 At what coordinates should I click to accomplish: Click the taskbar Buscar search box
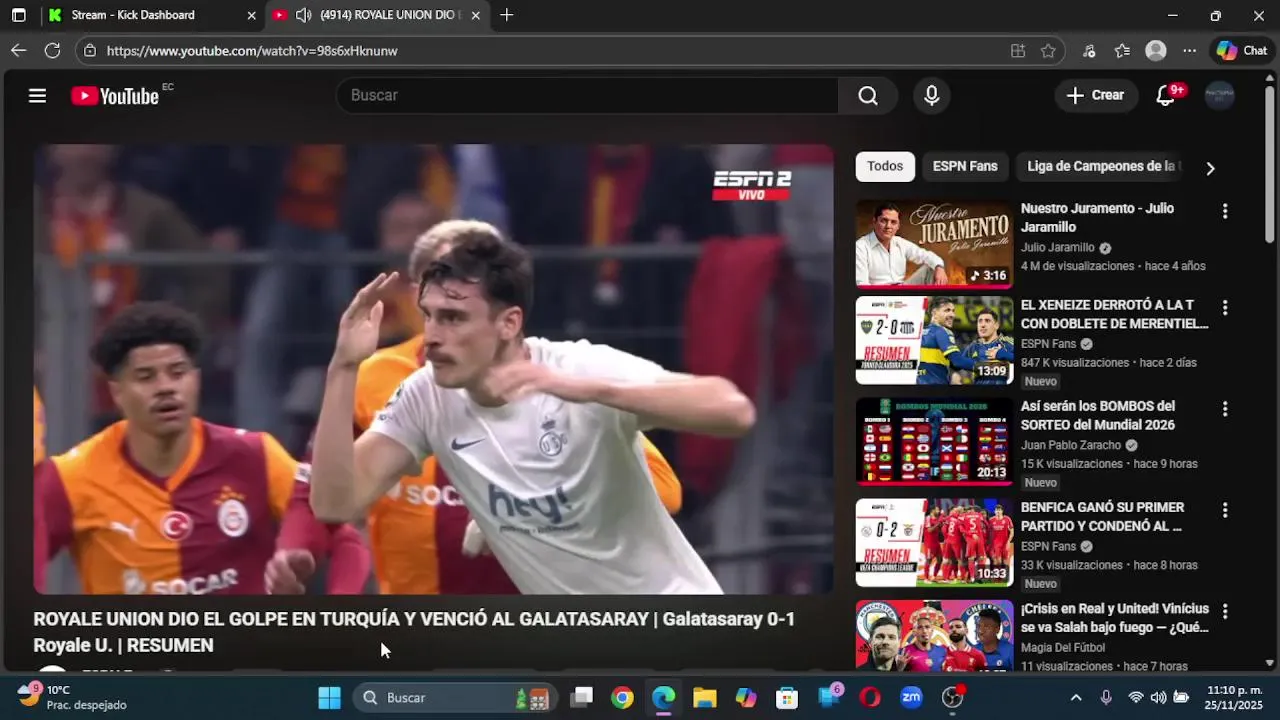point(454,697)
